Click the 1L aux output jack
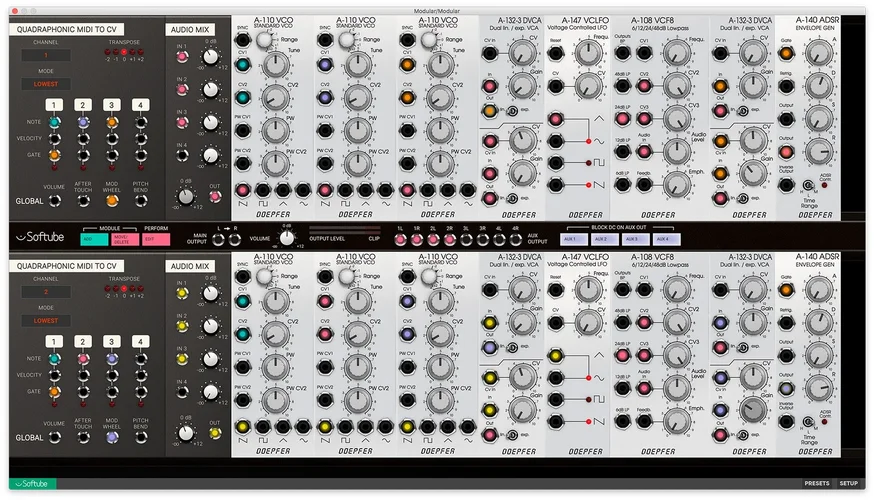874x500 pixels. point(400,239)
